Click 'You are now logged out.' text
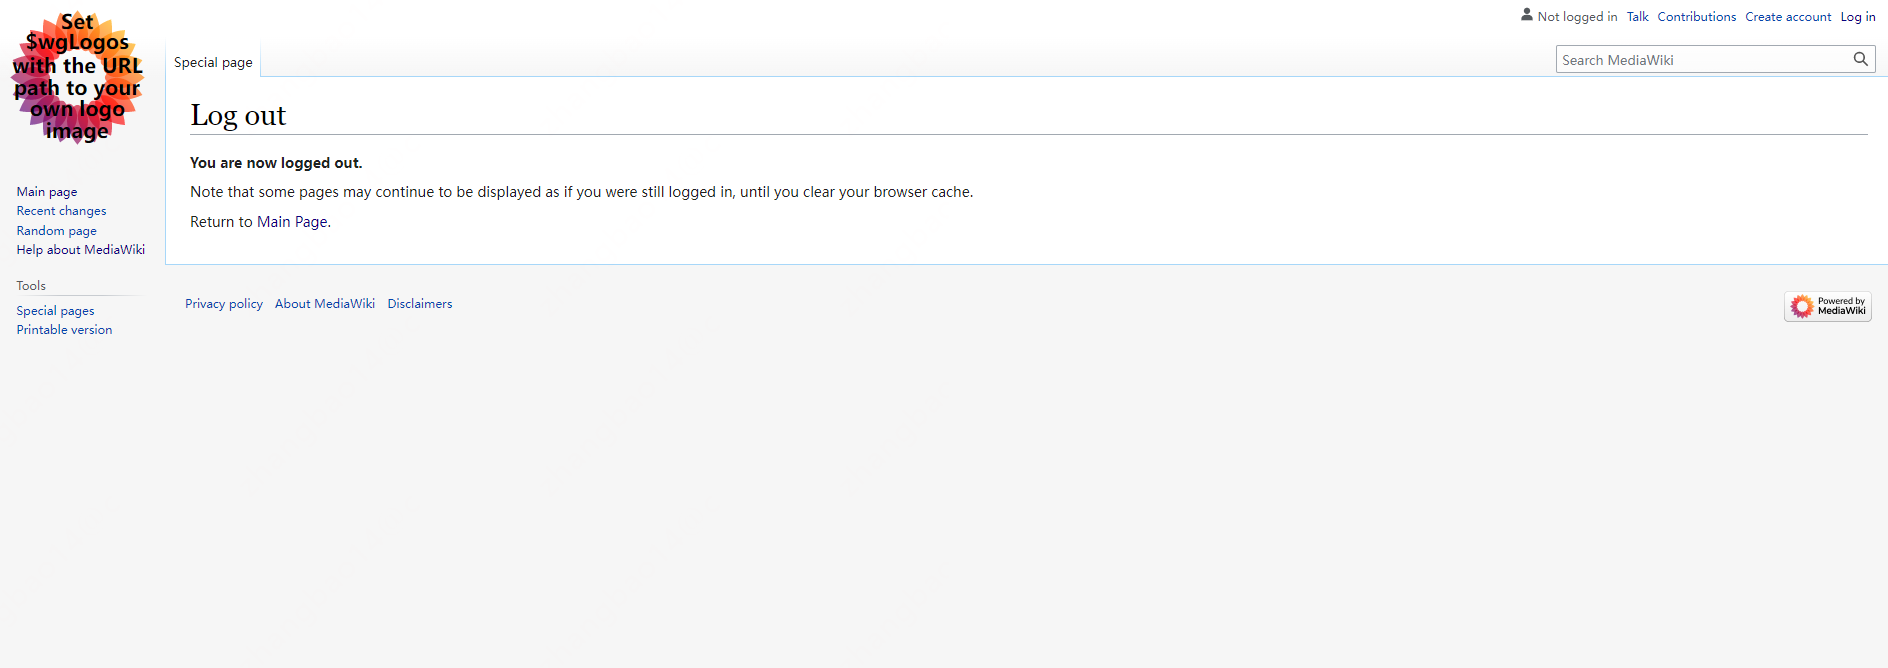Screen dimensions: 1888x668 tap(276, 163)
